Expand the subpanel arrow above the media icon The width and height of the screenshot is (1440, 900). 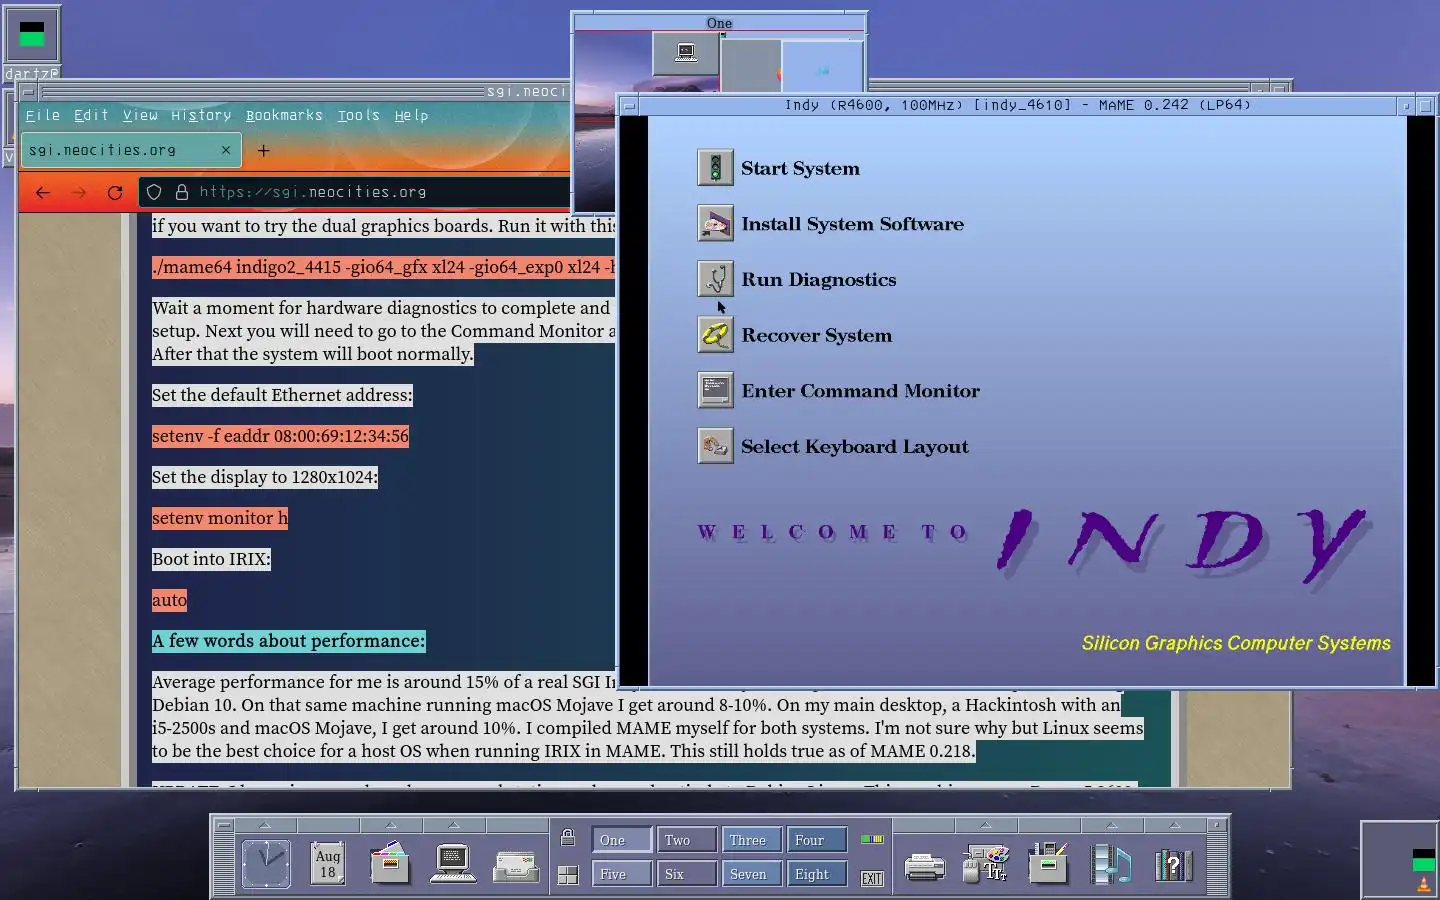1111,825
